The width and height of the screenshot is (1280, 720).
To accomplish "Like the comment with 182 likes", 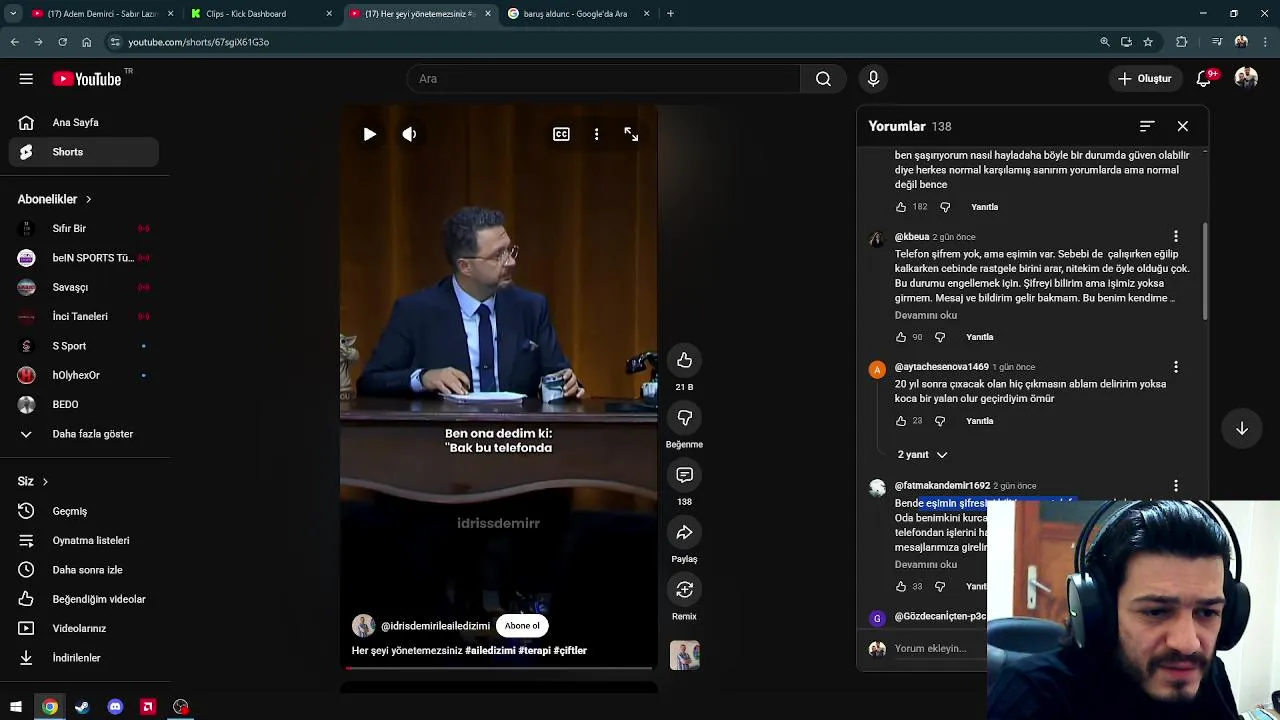I will click(901, 207).
